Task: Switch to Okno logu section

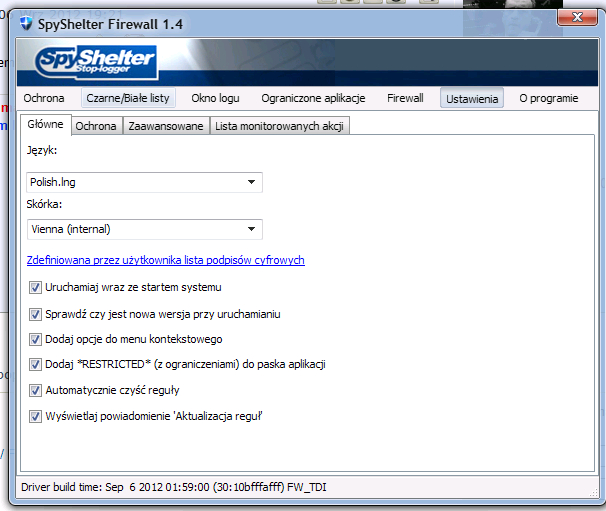Action: pos(216,98)
